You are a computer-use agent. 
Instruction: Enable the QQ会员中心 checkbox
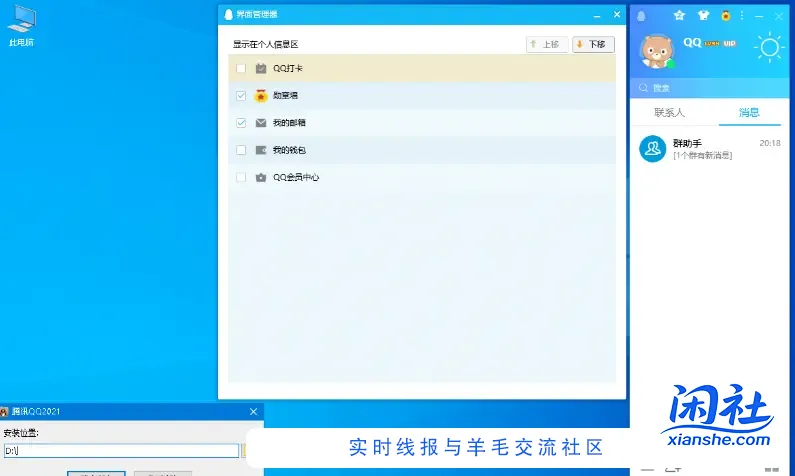(241, 177)
